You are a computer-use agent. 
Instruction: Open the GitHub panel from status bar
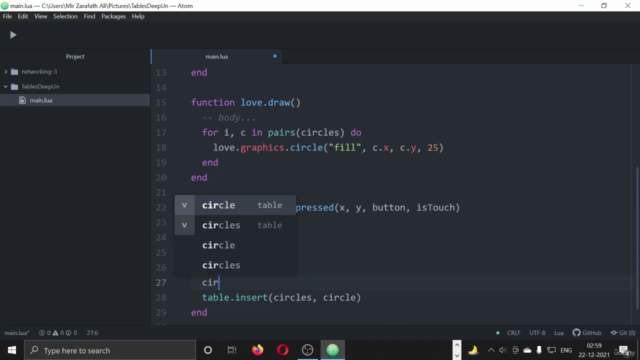click(587, 333)
